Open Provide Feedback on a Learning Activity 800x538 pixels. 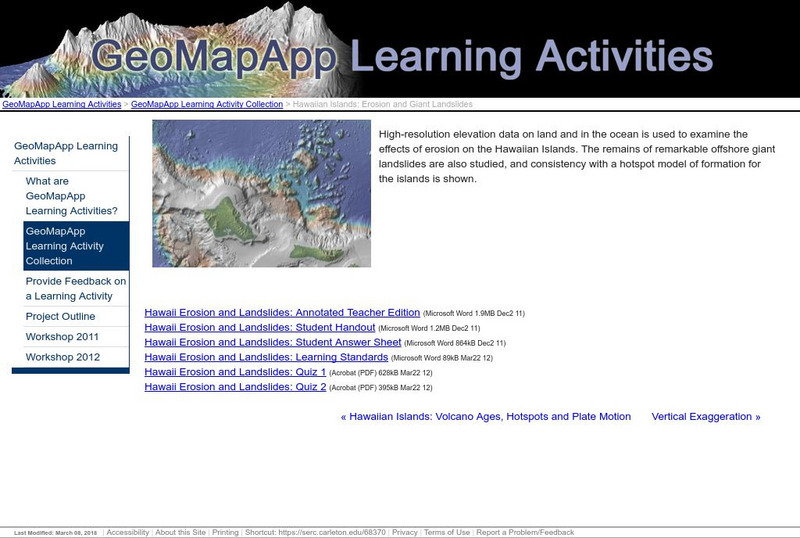(x=76, y=288)
